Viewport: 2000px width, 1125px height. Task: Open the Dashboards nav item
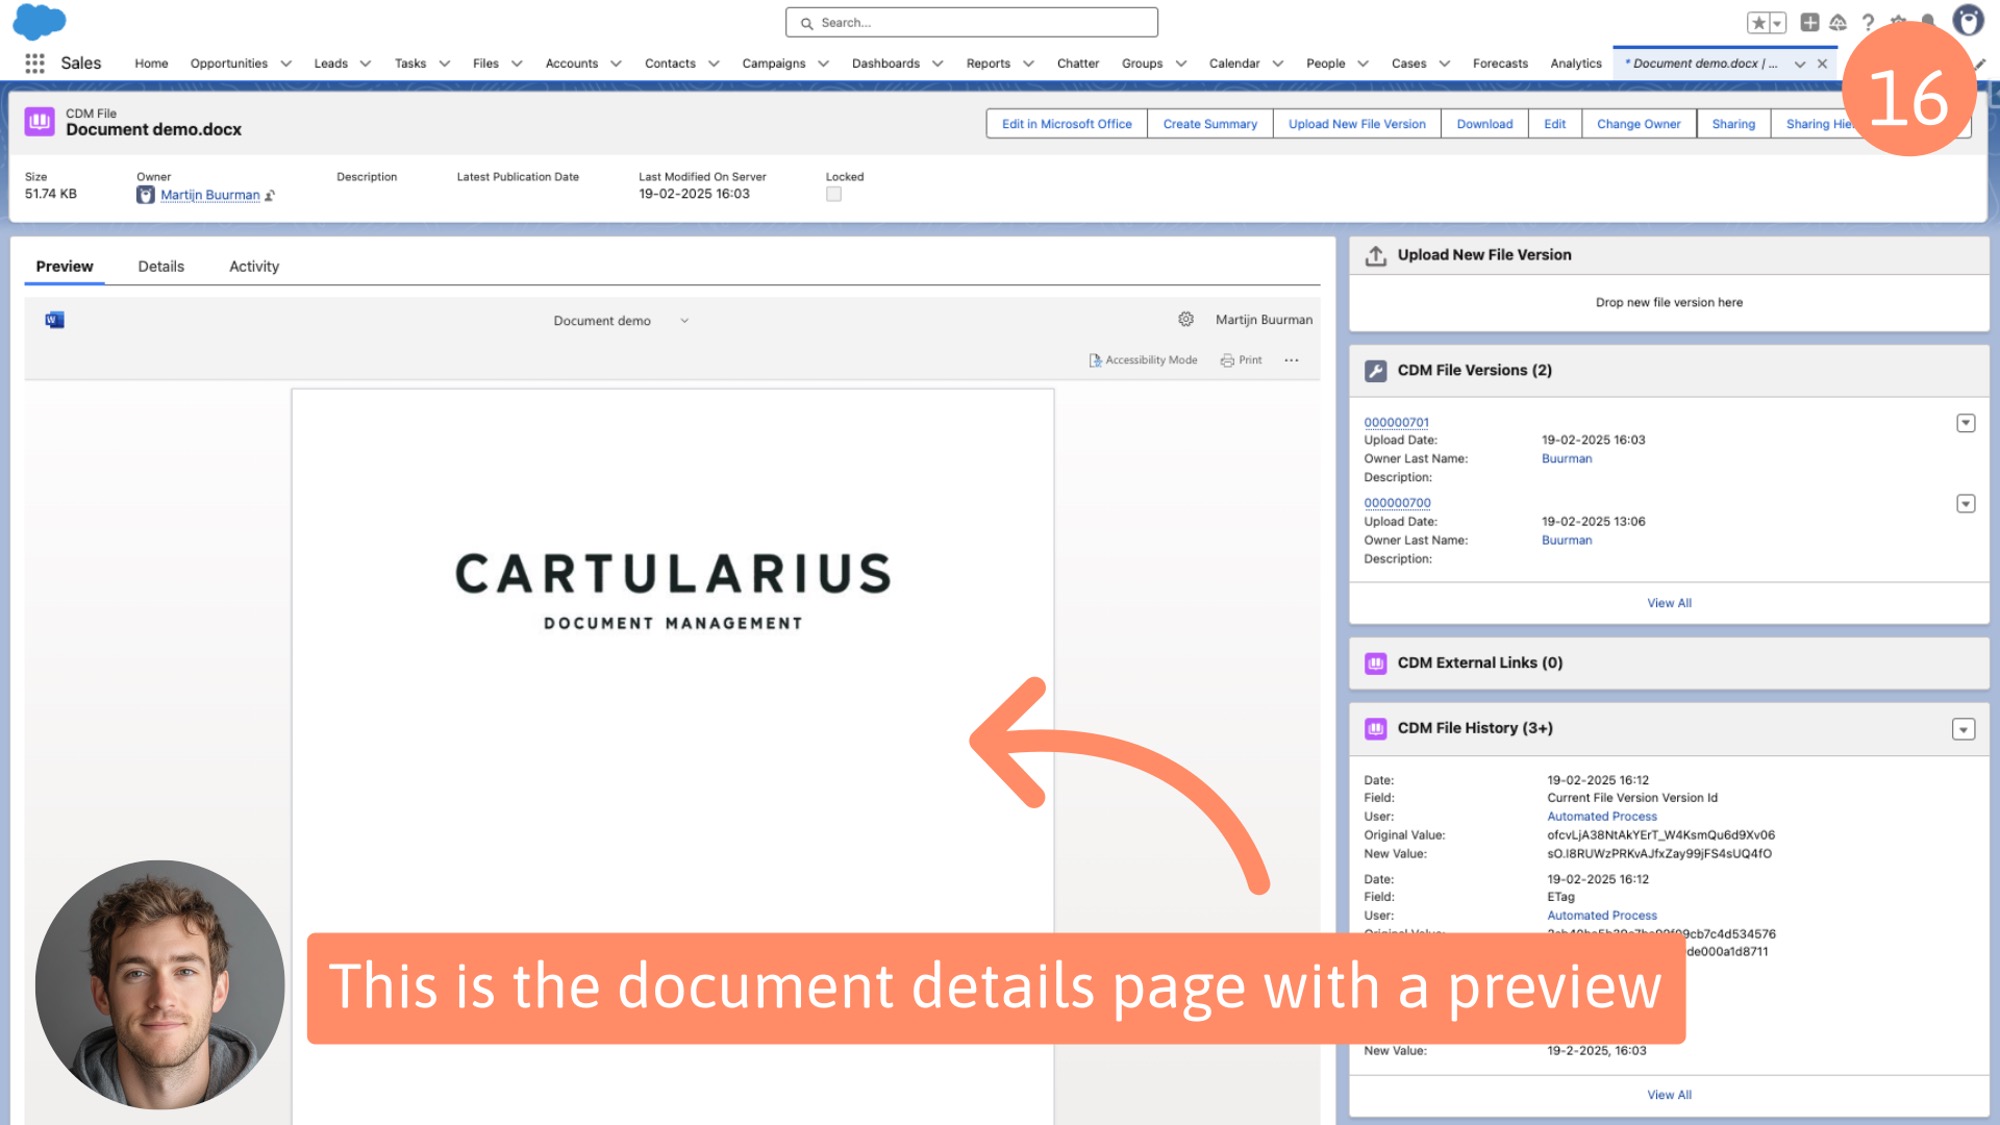[886, 63]
